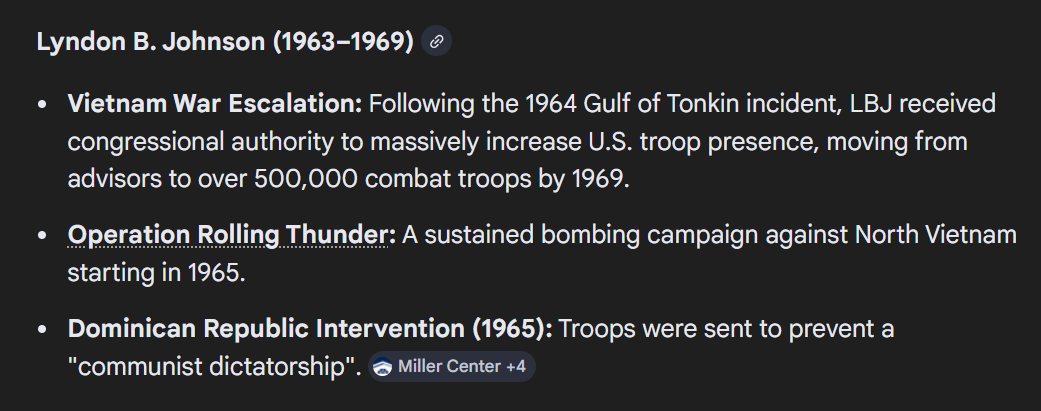Click the bold Vietnam War Escalation label
Screen dimensions: 1041x411
click(x=214, y=105)
